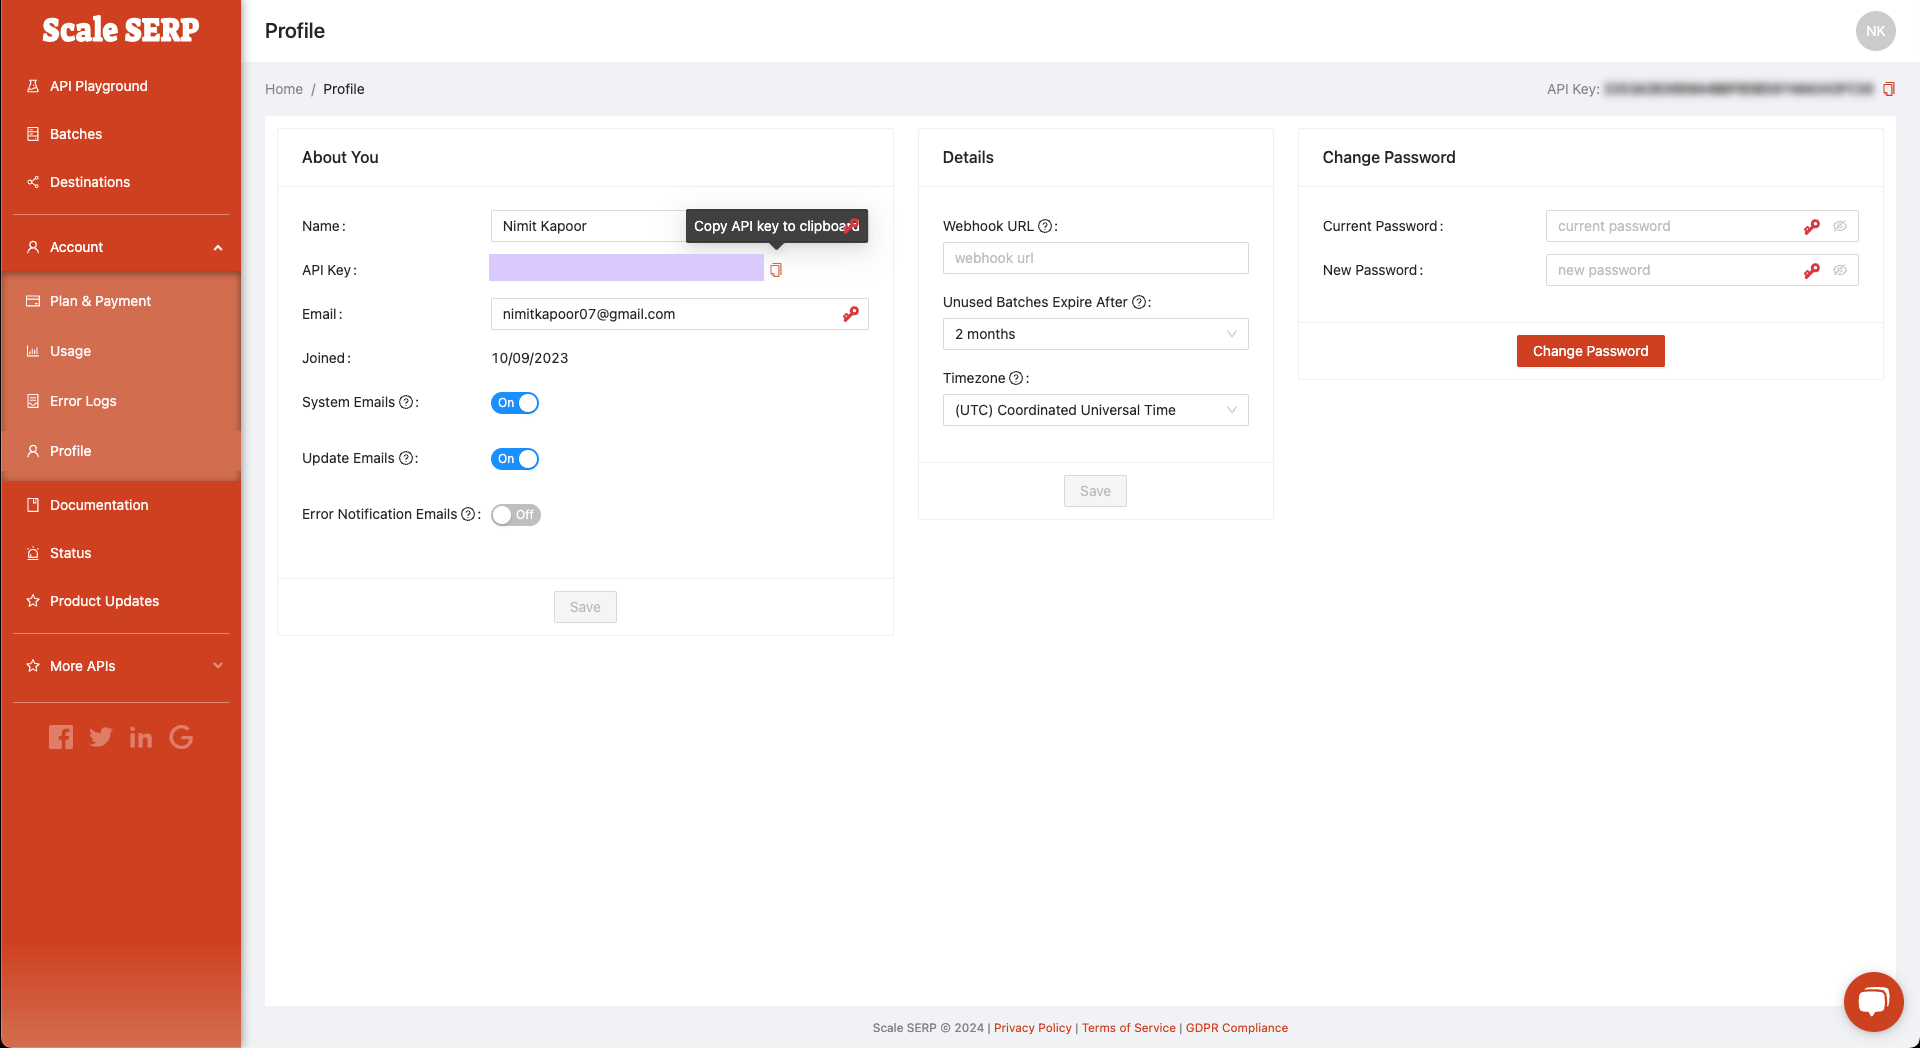Open the API Playground from the sidebar
This screenshot has height=1048, width=1920.
97,86
